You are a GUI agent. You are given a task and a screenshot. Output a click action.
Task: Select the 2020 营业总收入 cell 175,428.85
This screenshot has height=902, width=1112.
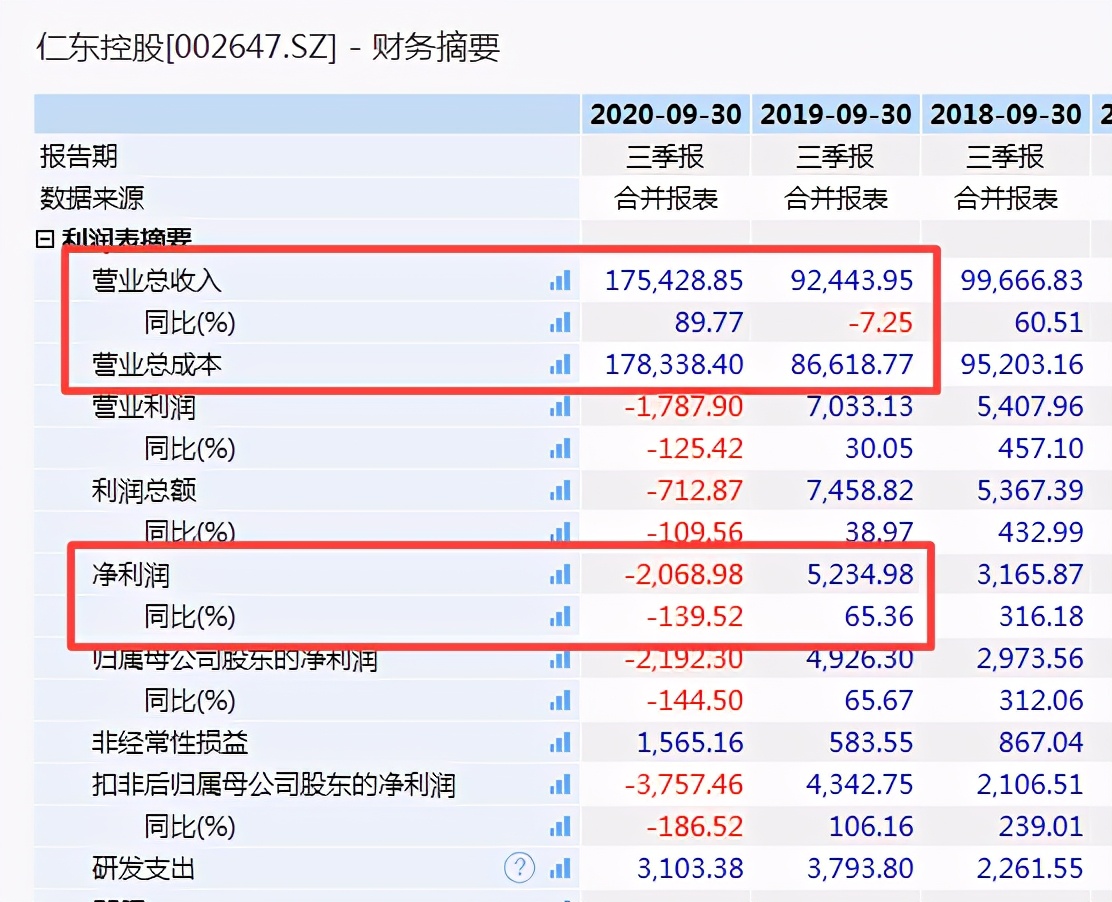point(674,281)
